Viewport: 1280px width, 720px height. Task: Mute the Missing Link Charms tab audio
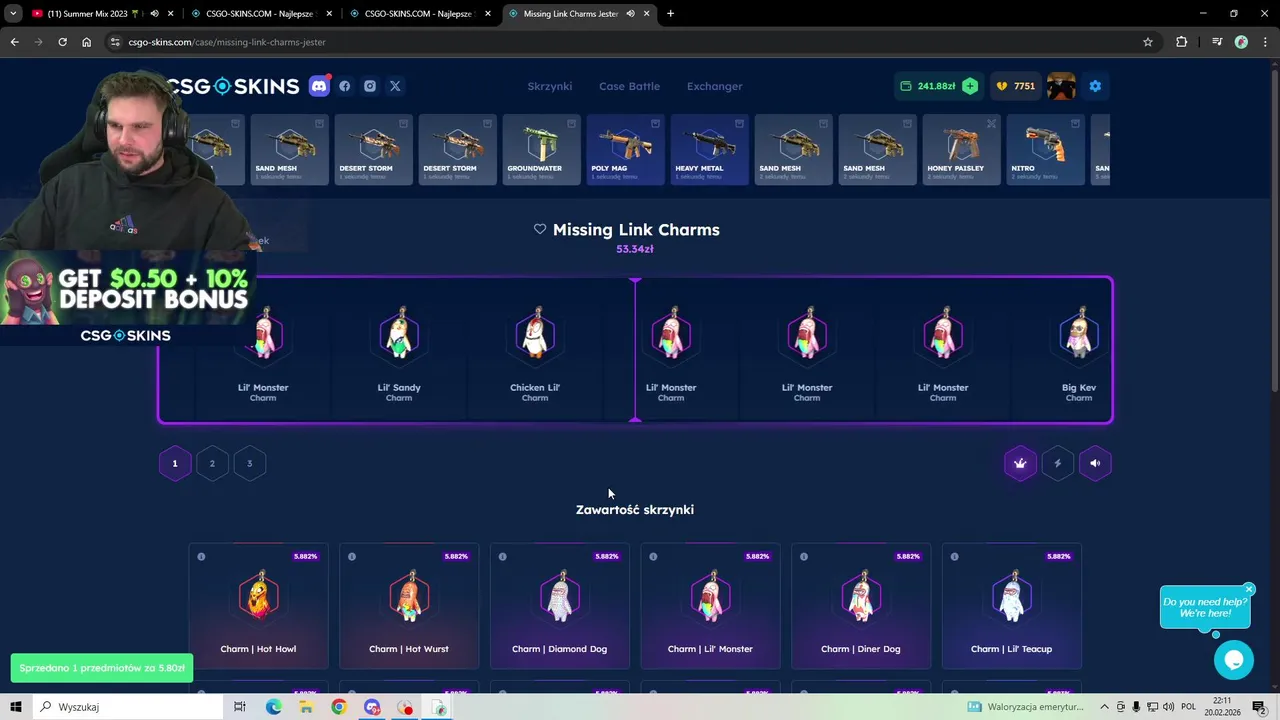coord(630,14)
